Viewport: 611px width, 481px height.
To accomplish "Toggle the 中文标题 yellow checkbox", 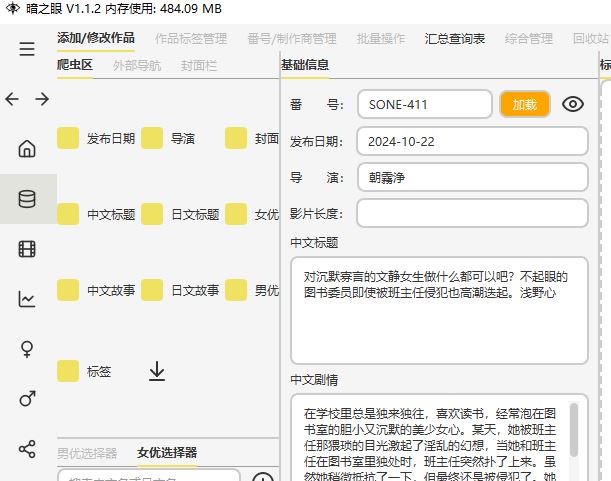I will [68, 214].
